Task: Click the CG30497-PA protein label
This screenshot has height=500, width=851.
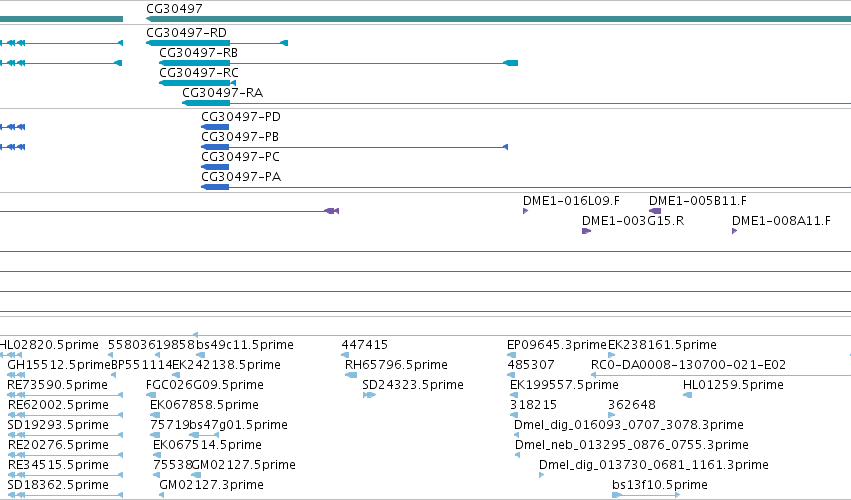Action: (241, 177)
